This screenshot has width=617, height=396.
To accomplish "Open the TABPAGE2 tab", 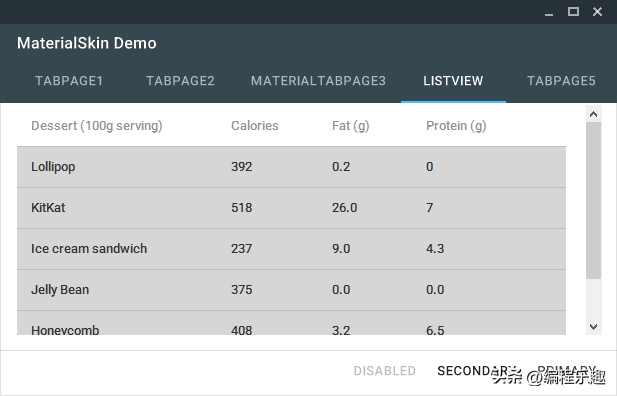I will pyautogui.click(x=180, y=81).
